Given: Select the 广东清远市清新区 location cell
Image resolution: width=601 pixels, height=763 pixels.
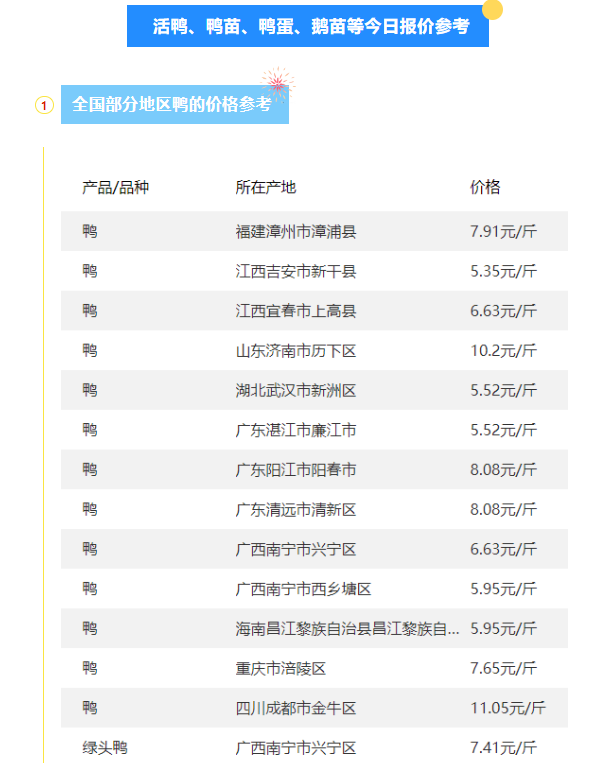Looking at the screenshot, I should click(x=296, y=510).
